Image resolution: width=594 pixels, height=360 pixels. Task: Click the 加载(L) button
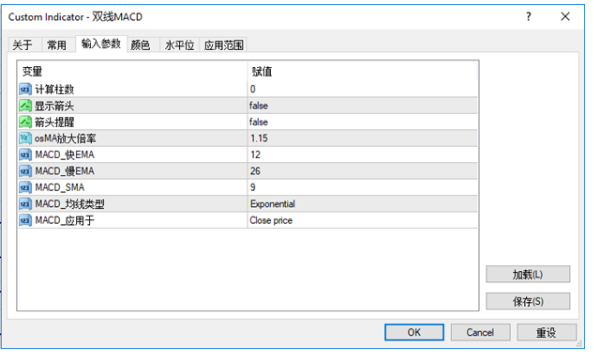point(528,274)
